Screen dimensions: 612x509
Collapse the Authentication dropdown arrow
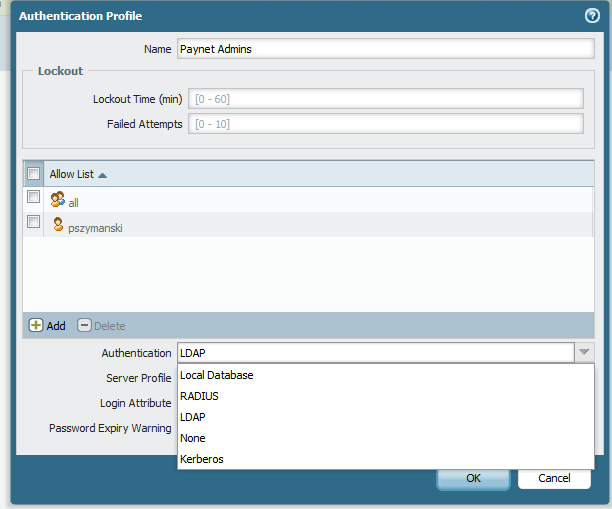[584, 352]
